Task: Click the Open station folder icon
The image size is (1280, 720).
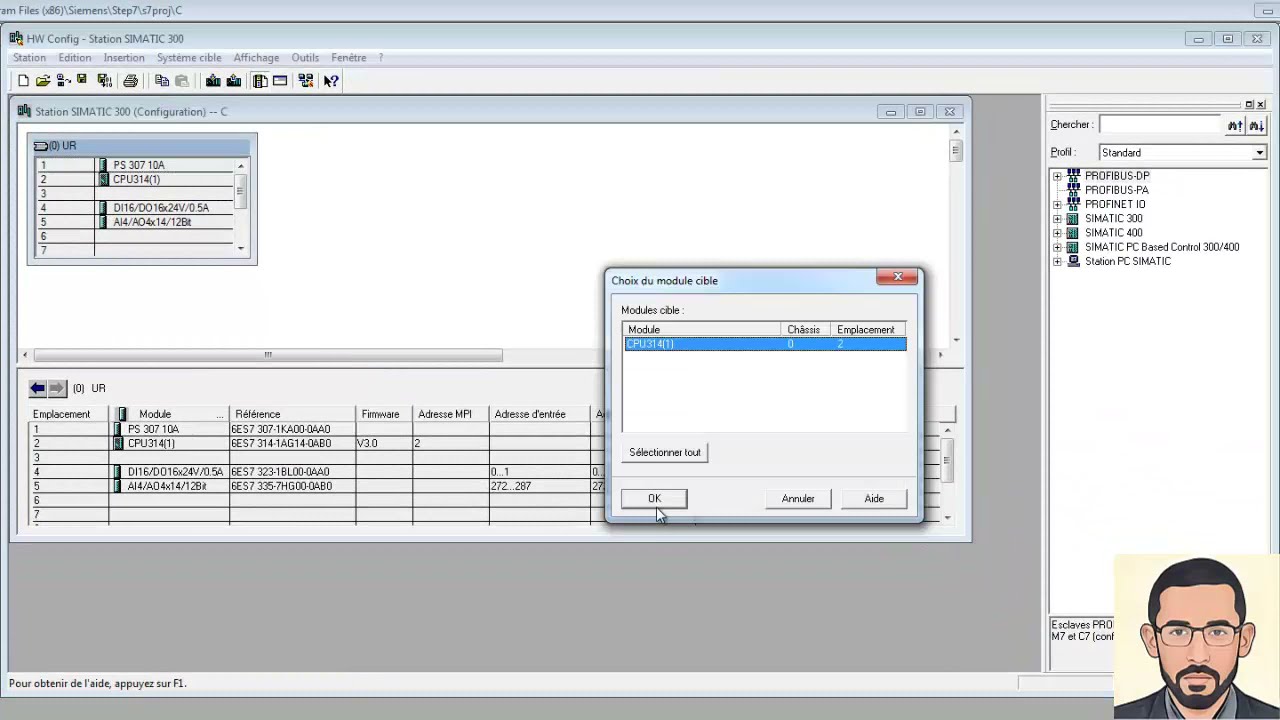Action: pos(43,81)
